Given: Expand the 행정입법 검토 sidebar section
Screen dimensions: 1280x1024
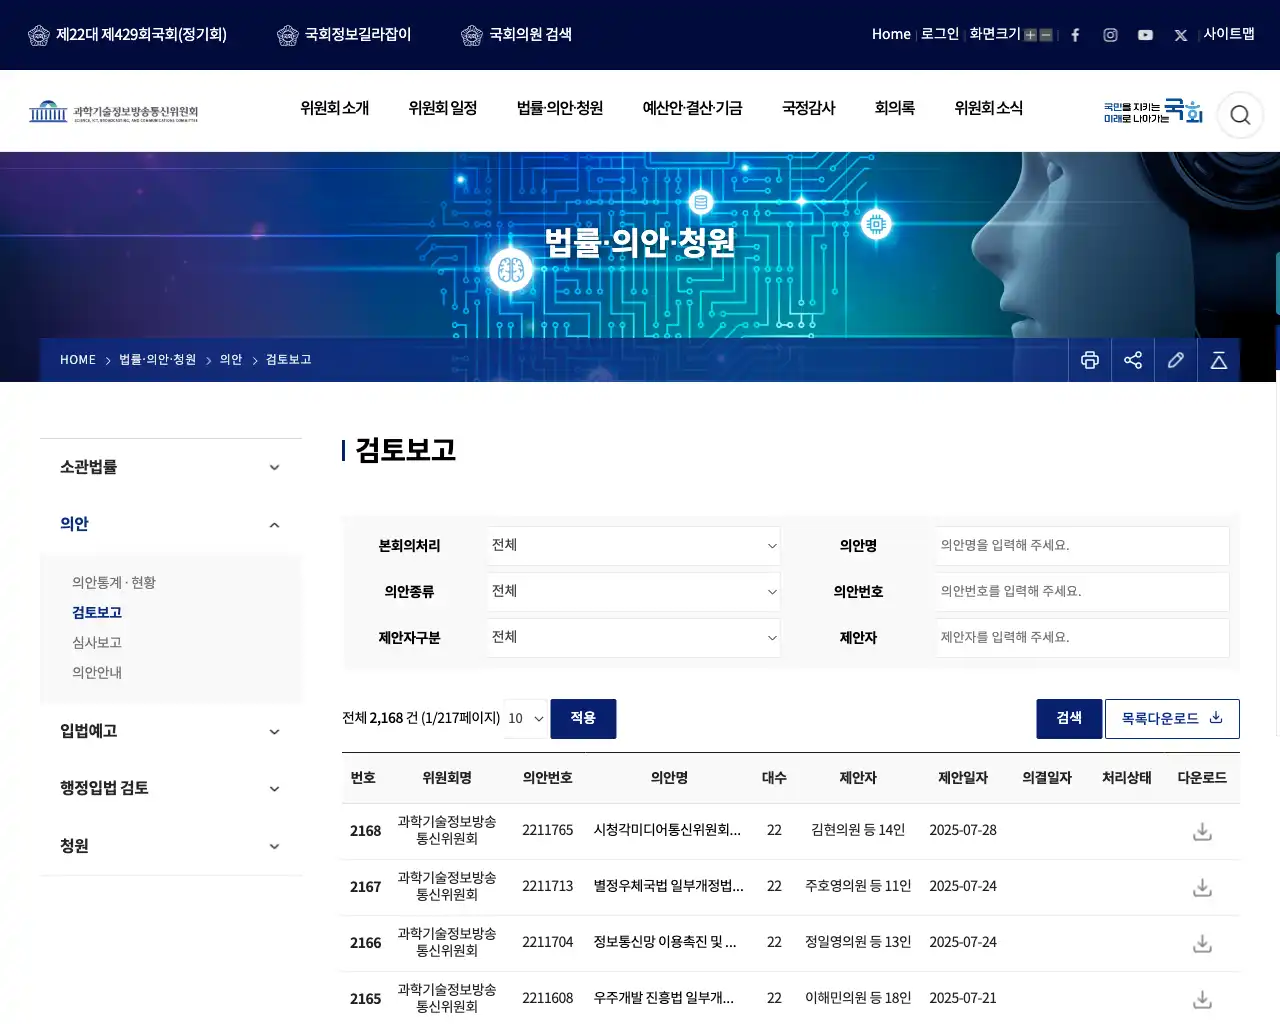Looking at the screenshot, I should [x=171, y=788].
